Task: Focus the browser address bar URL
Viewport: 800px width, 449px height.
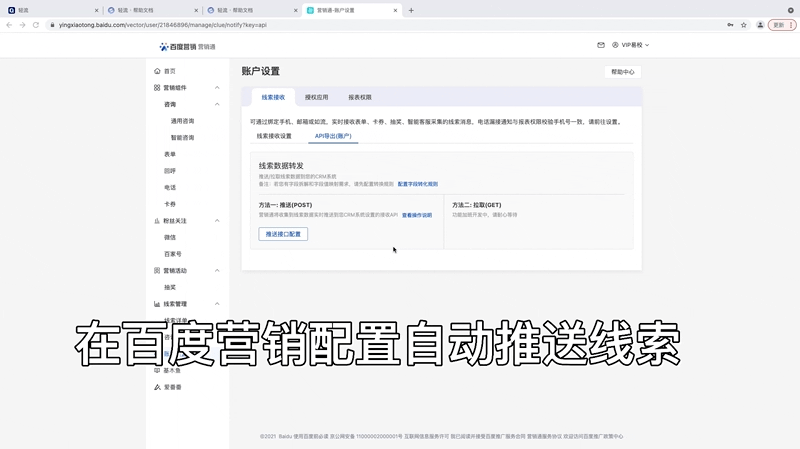Action: tap(163, 24)
